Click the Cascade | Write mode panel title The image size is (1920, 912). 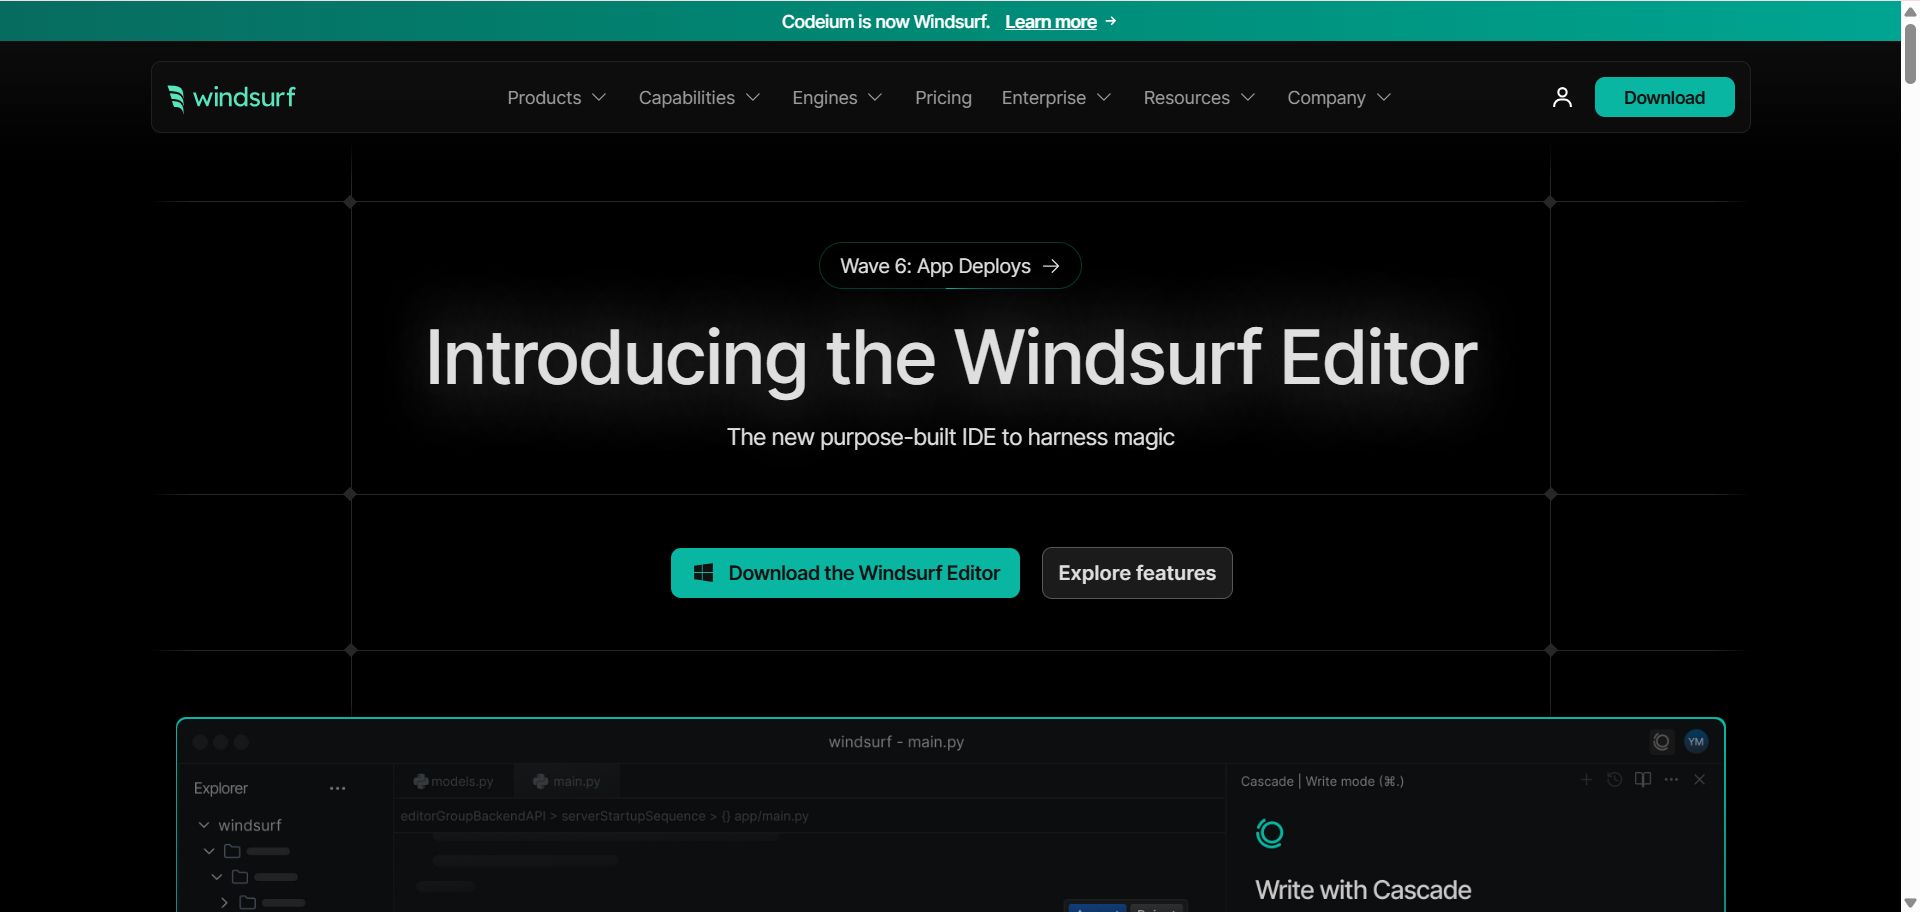[x=1322, y=781]
